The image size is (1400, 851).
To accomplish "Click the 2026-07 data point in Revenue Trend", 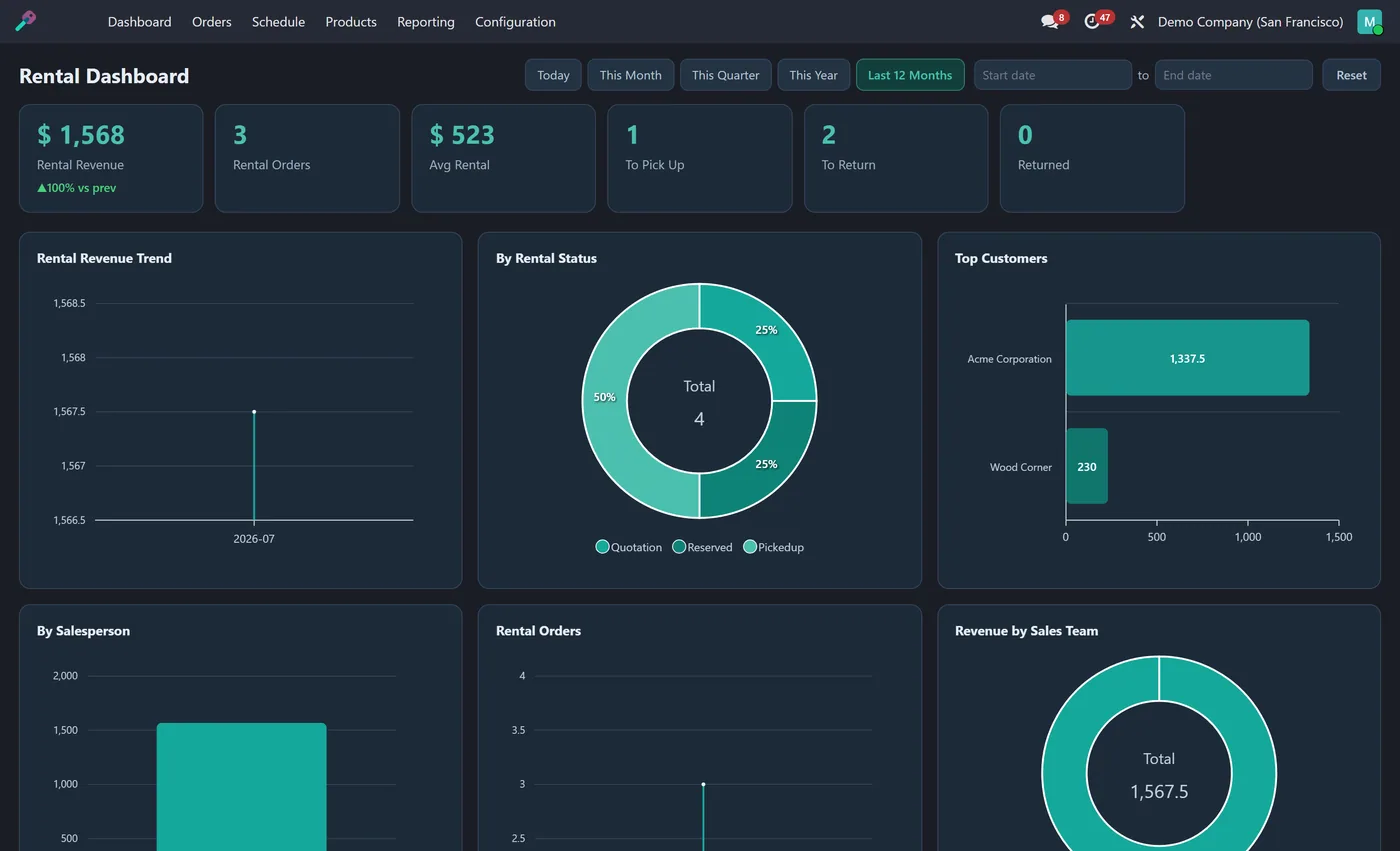I will tap(254, 411).
